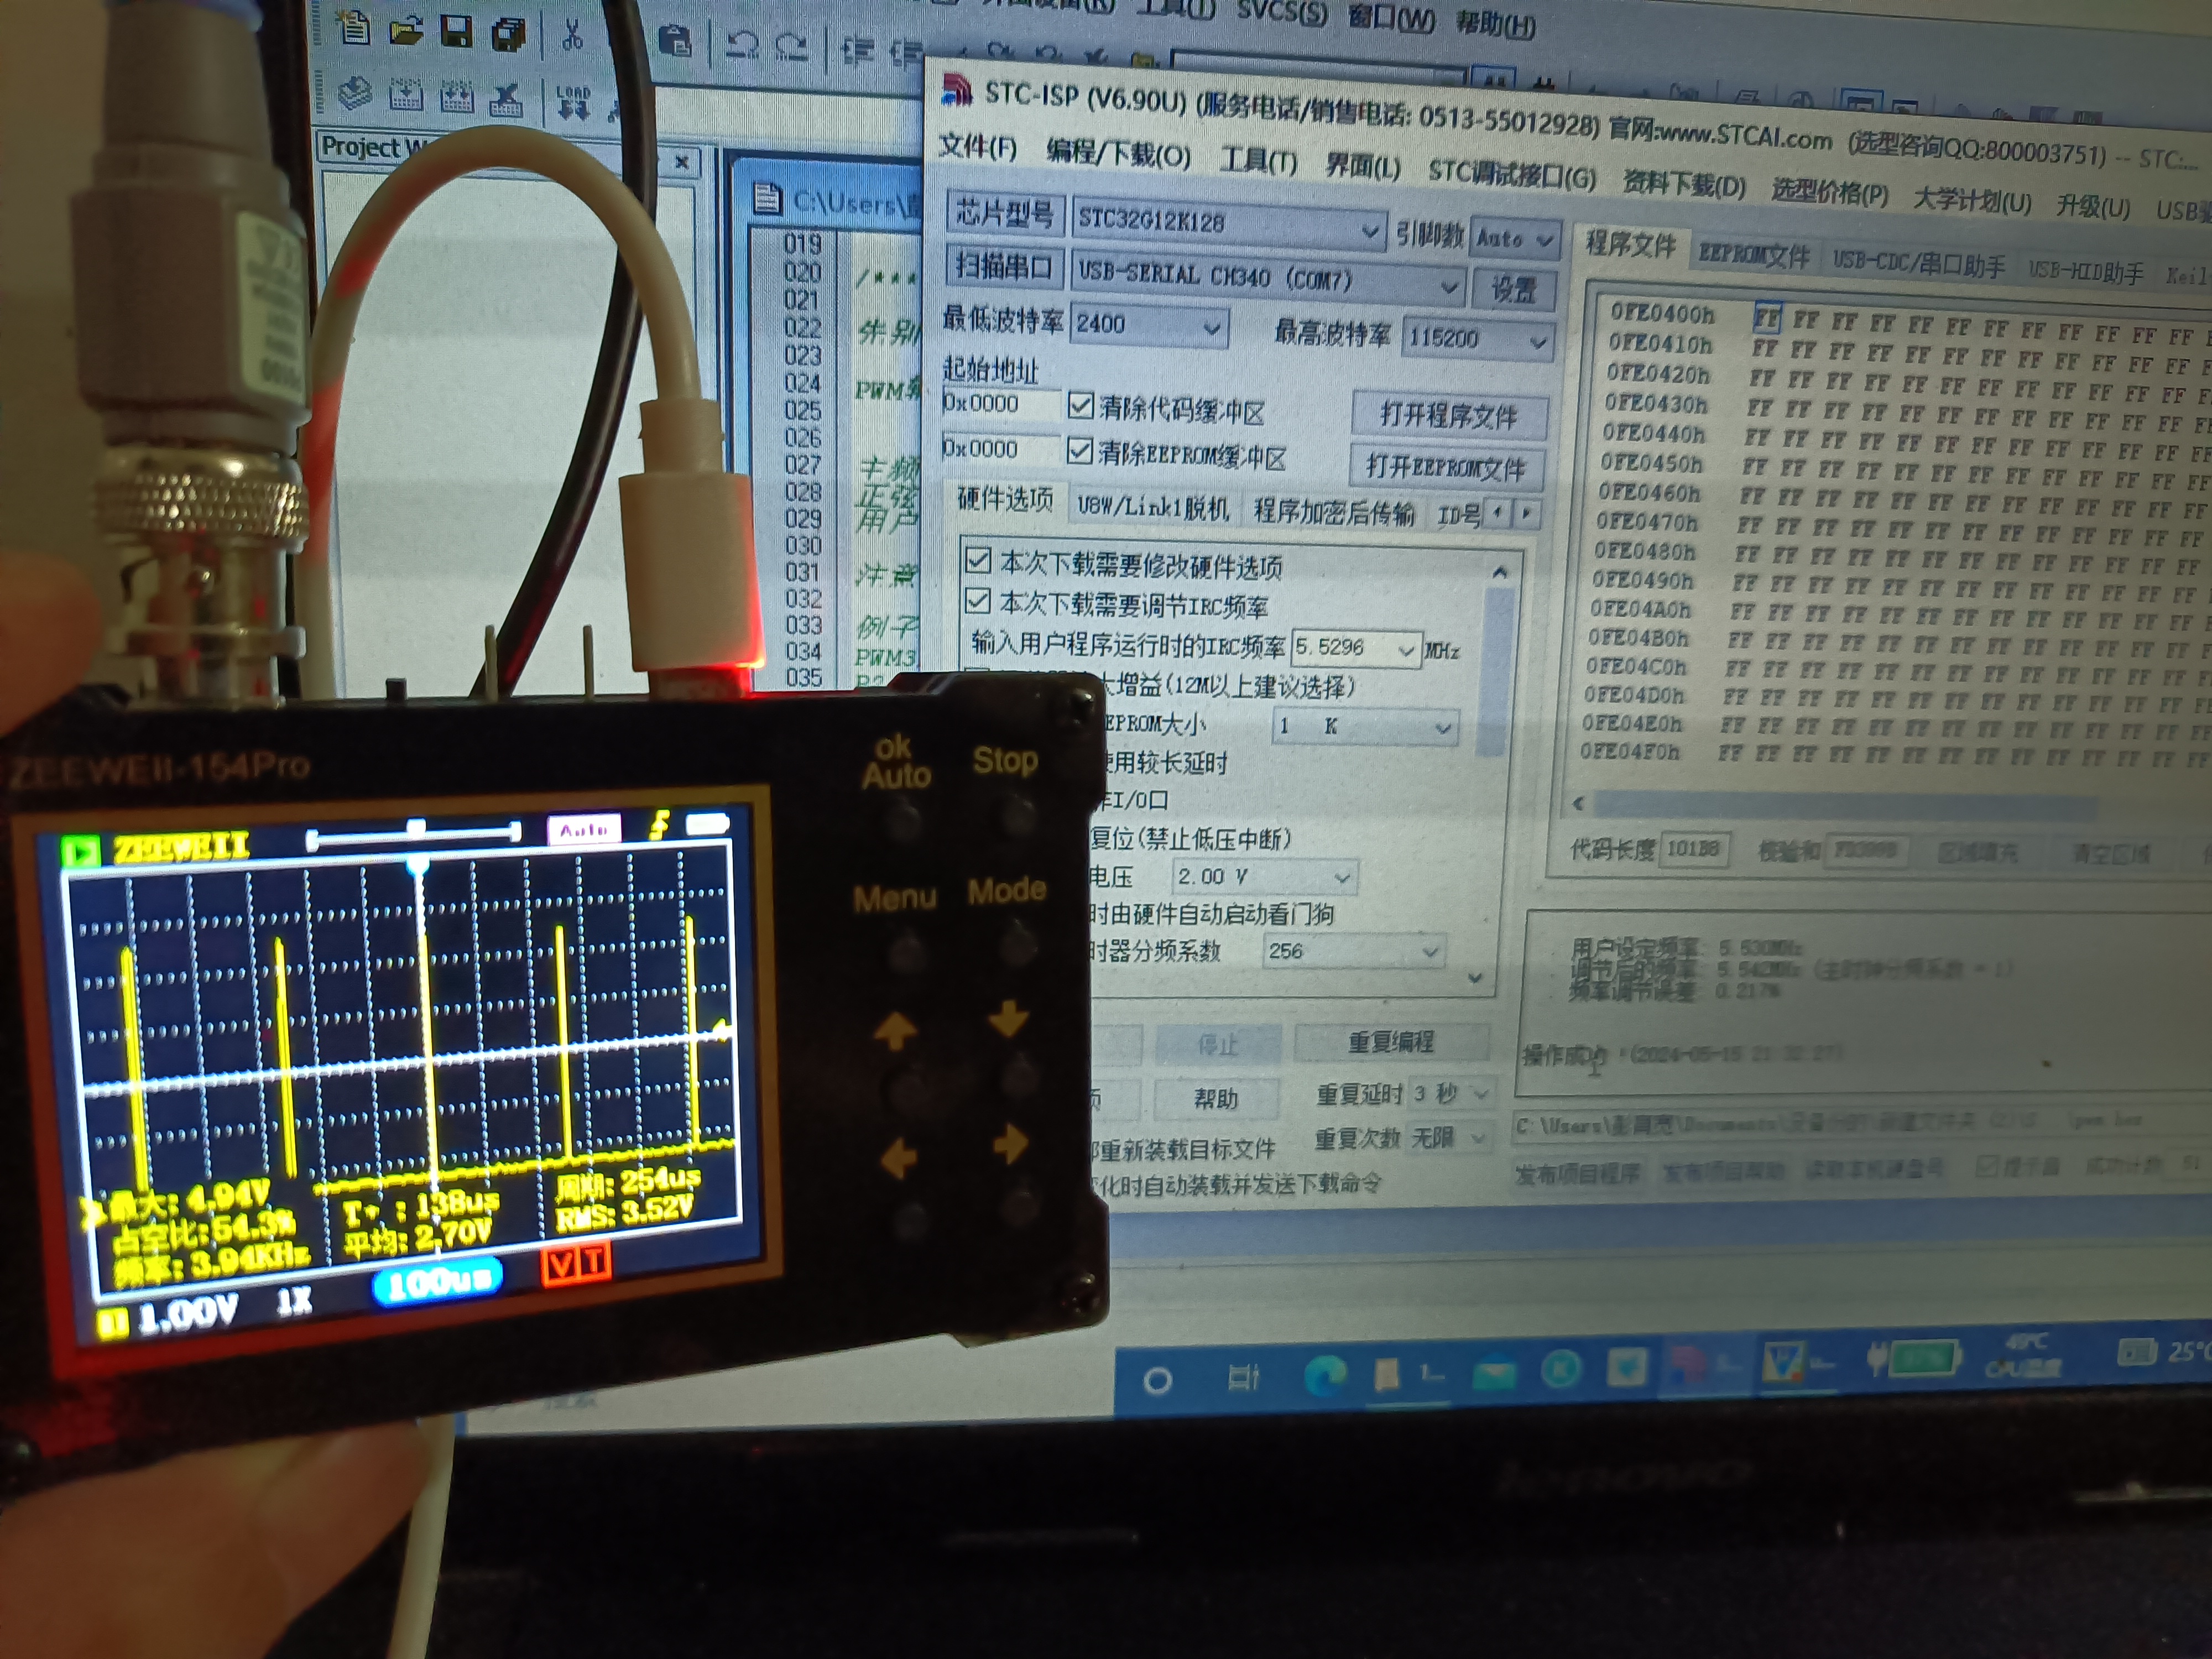Screen dimensions: 2212x1659
Task: Toggle 清除代码缓冲区 checkbox
Action: [x=1080, y=405]
